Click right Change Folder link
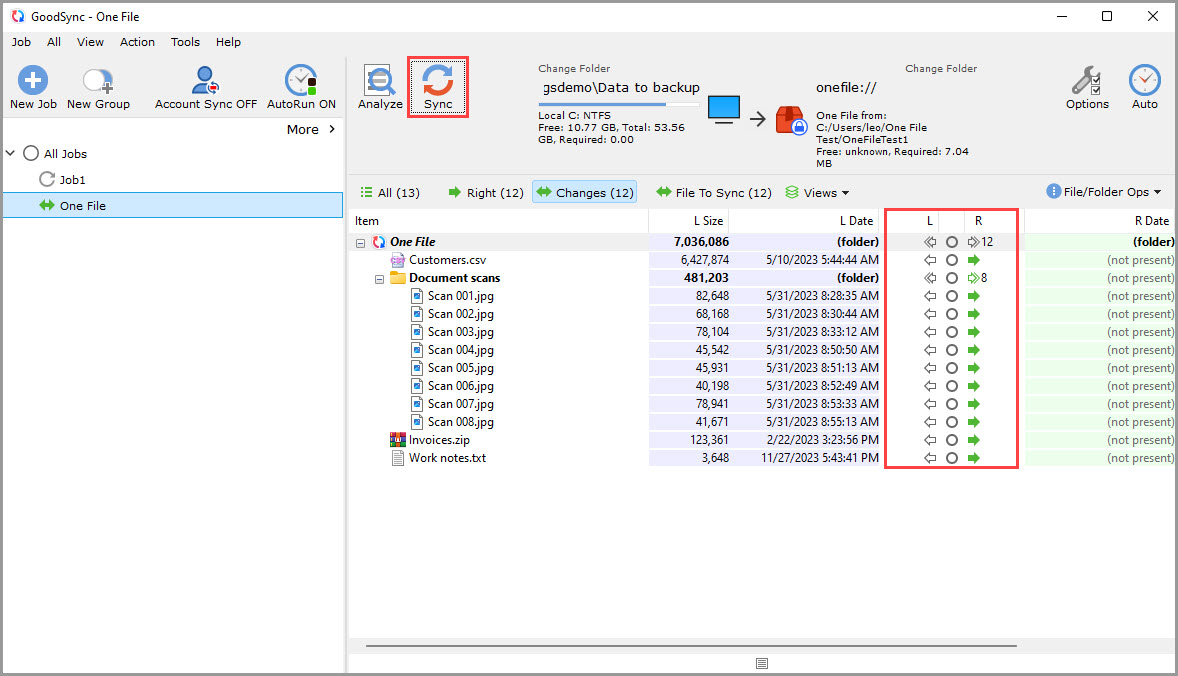Screen dimensions: 1178x676 941,68
